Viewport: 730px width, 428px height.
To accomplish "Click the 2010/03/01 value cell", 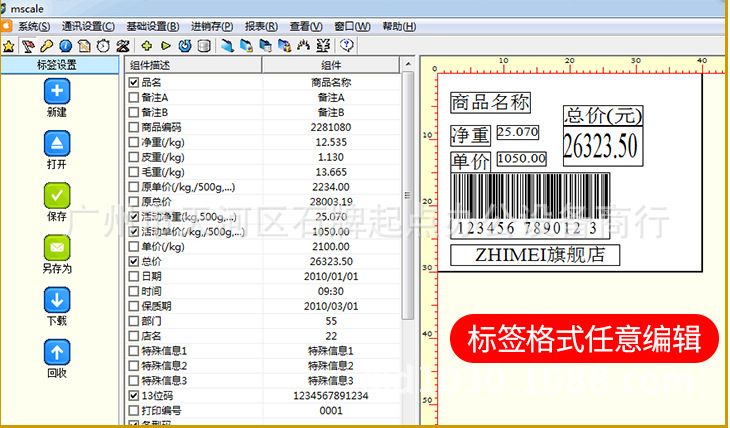I will tap(331, 306).
